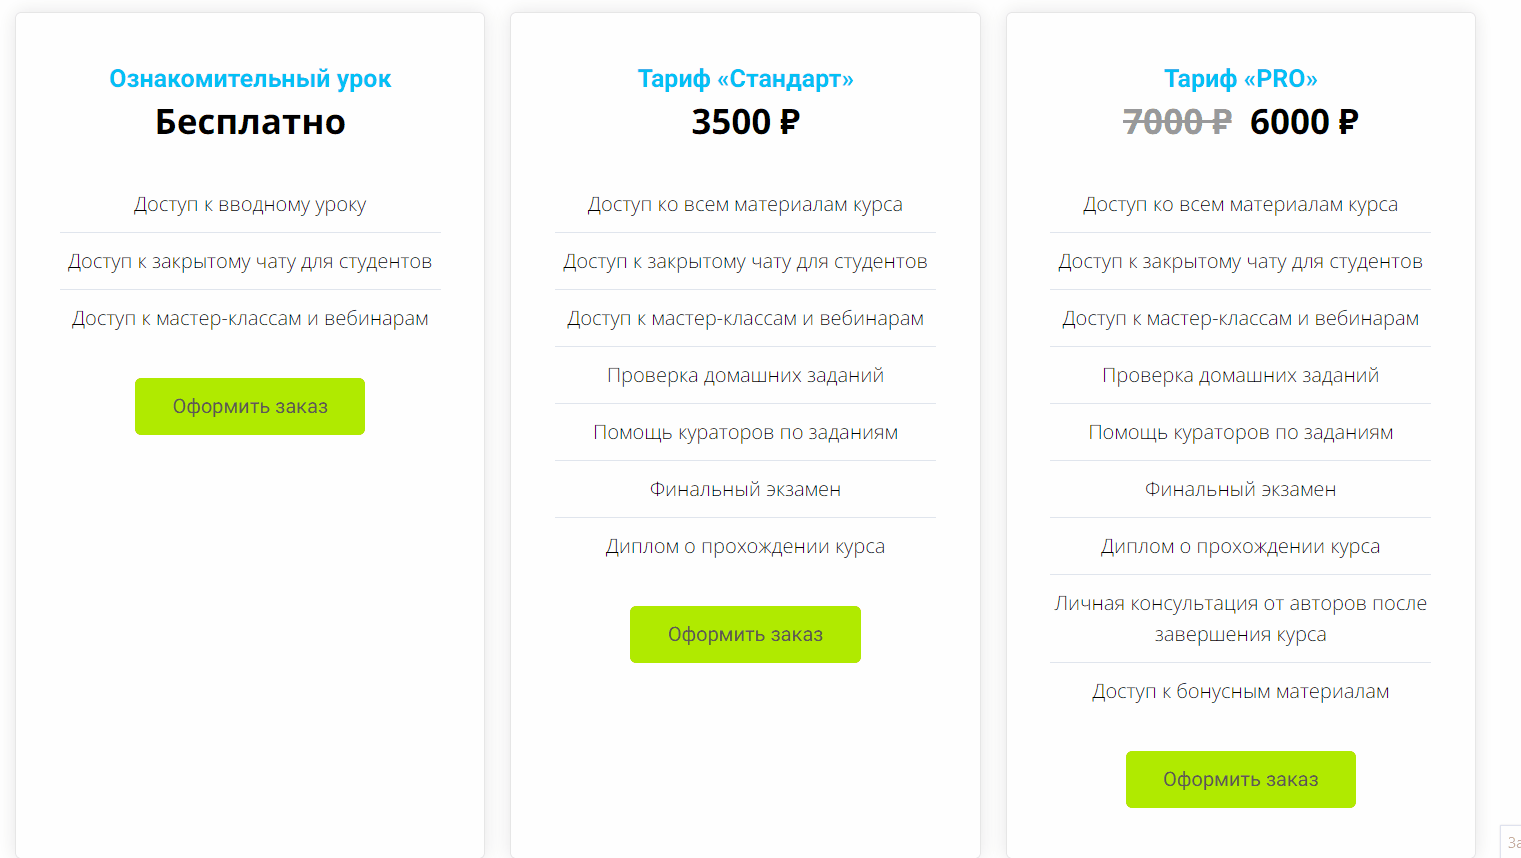Image resolution: width=1521 pixels, height=858 pixels.
Task: Select the «Ознакомительный урок» heading
Action: [249, 77]
